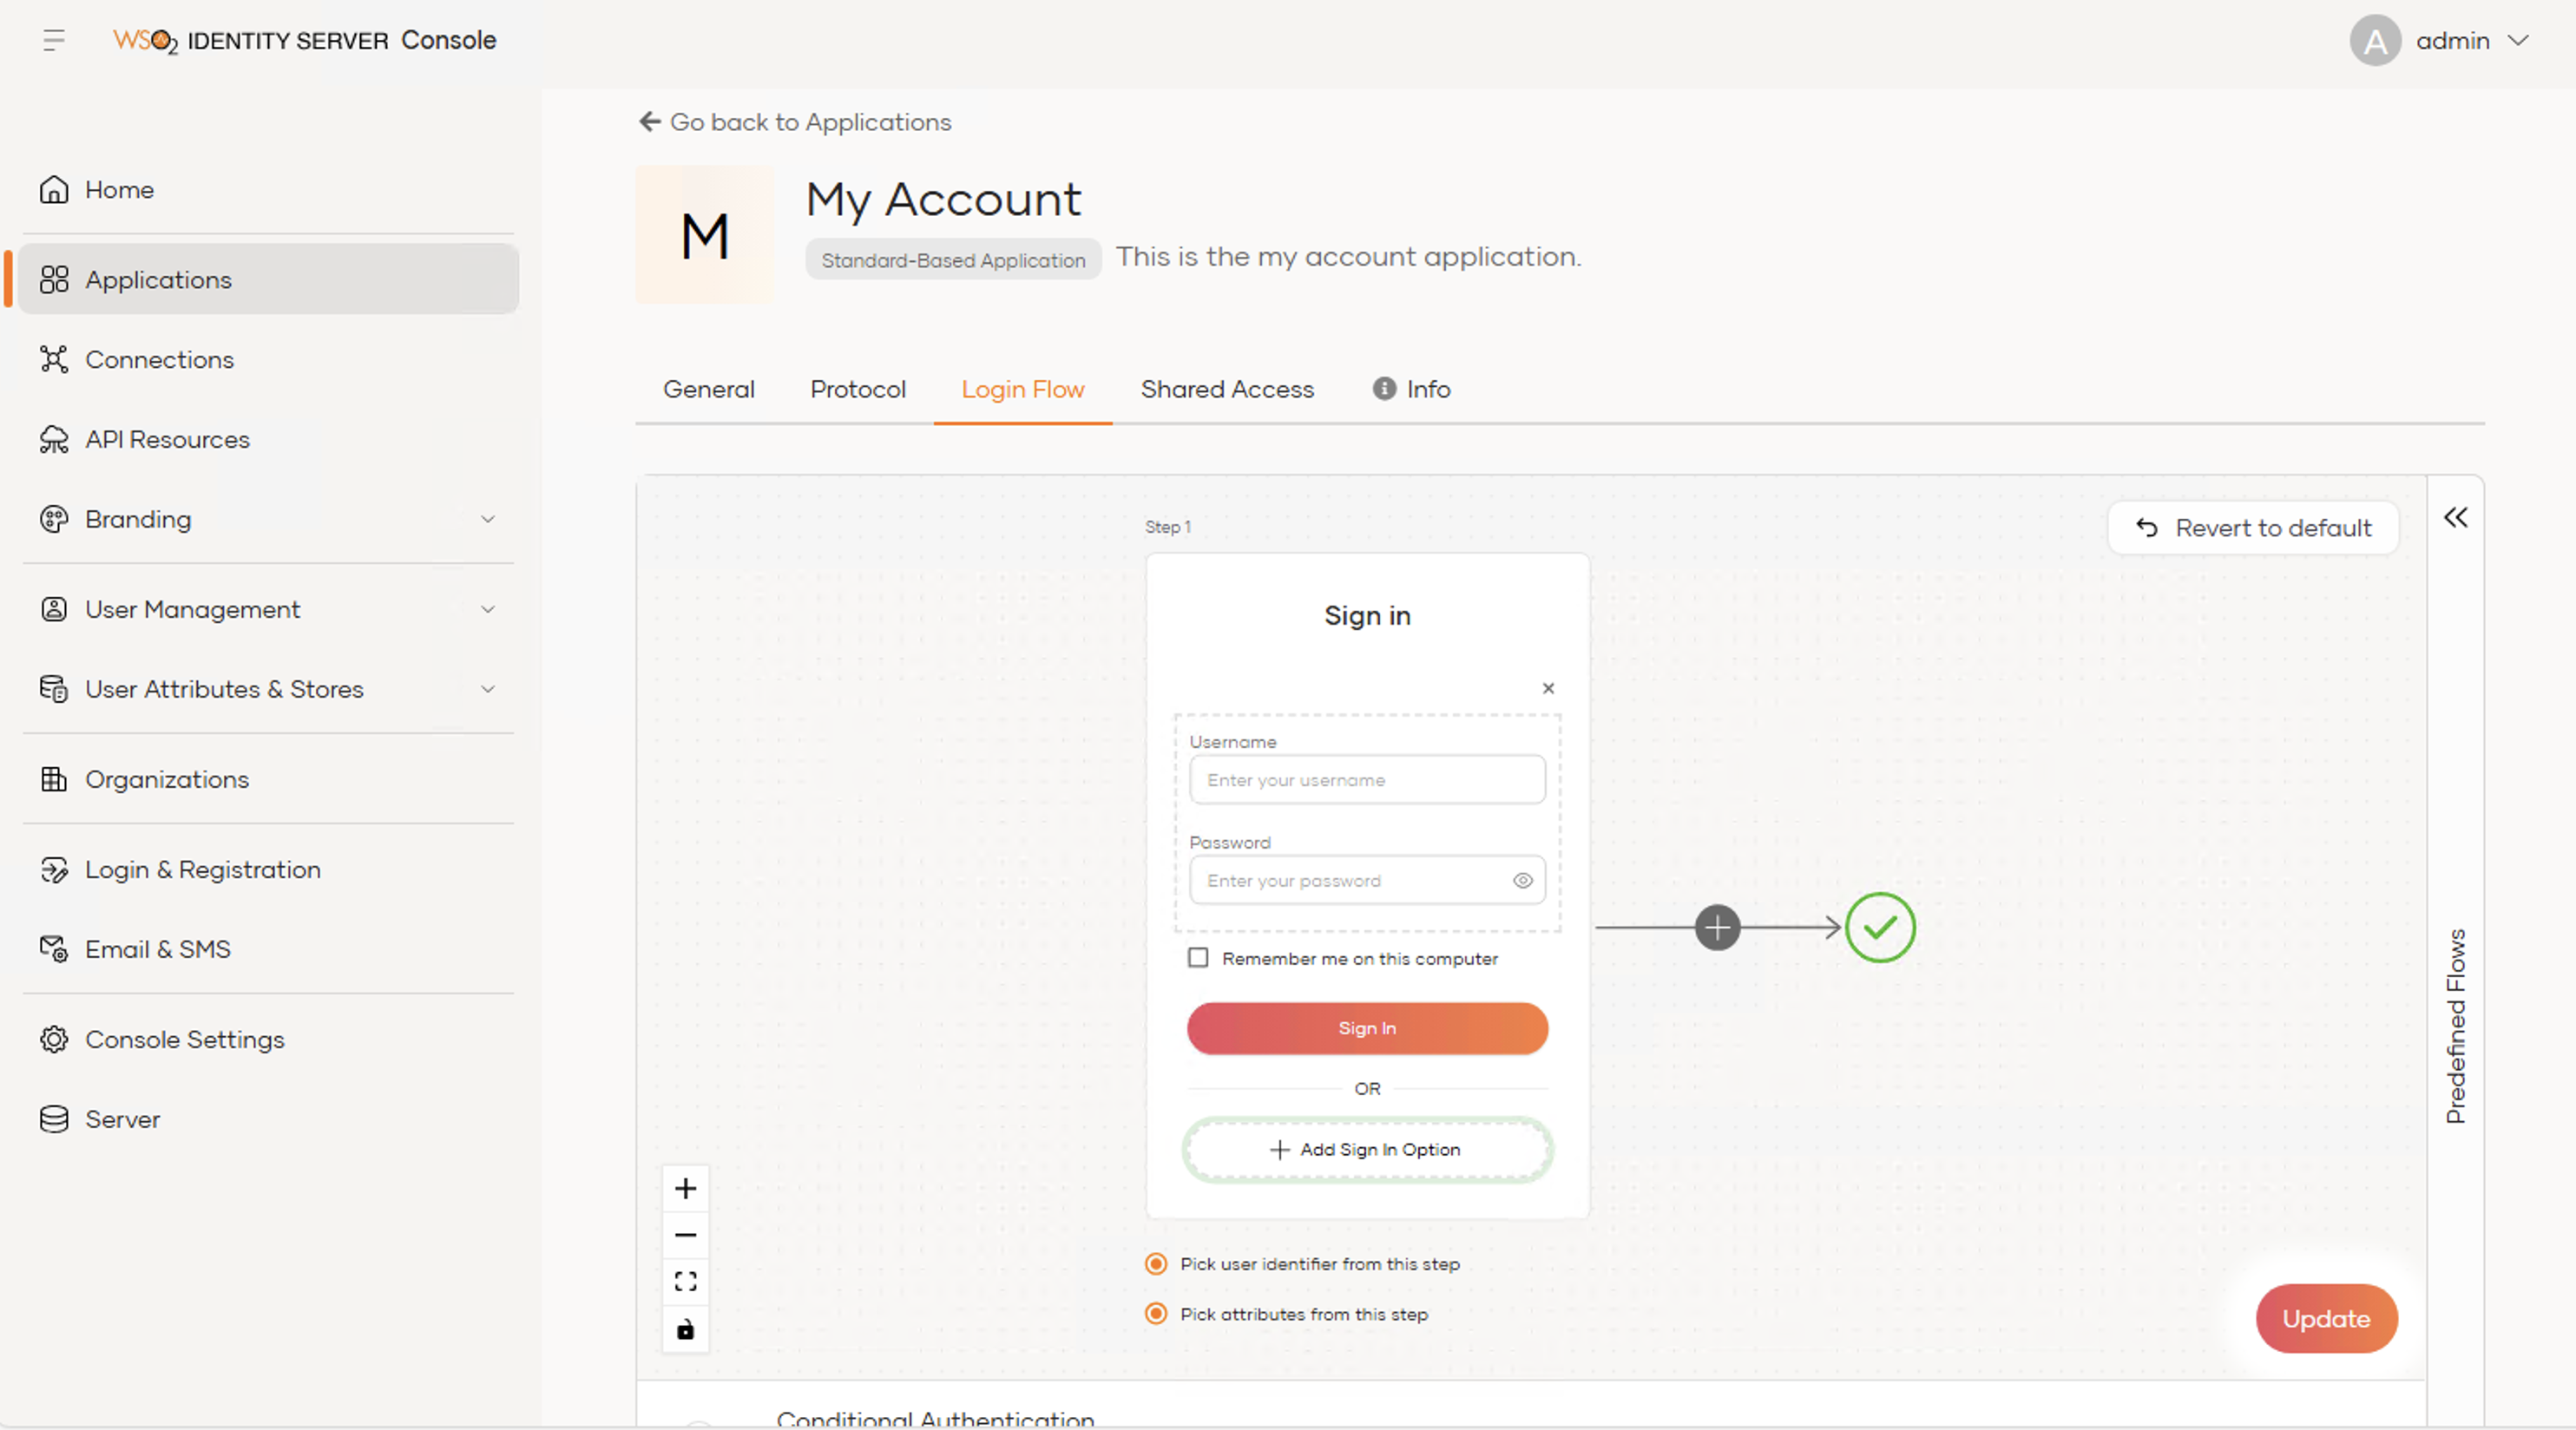Open the Shared Access tab

1227,389
